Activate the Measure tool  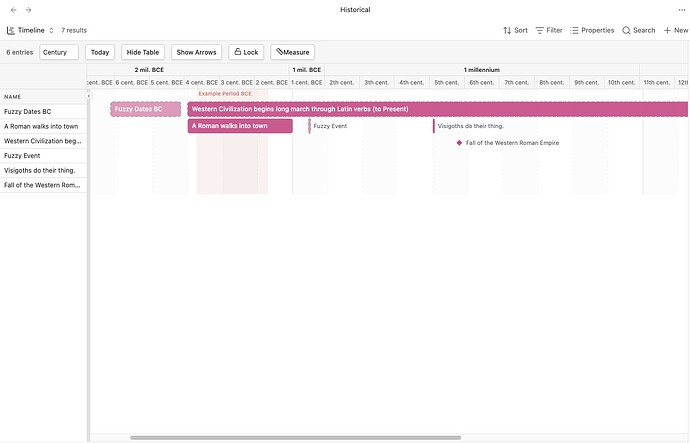point(293,52)
